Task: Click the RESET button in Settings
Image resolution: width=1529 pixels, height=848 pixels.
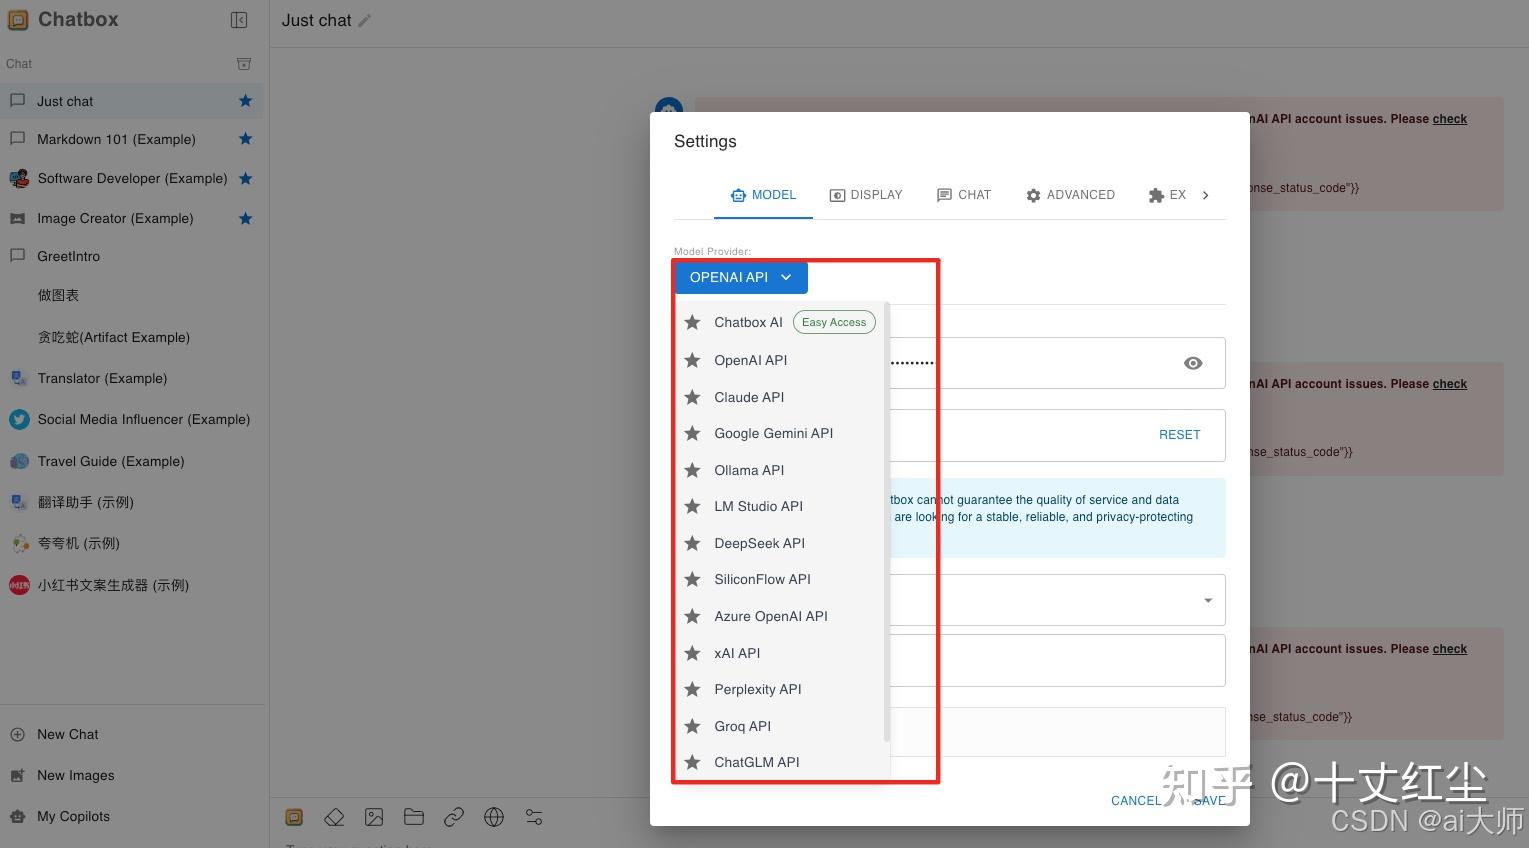Action: pyautogui.click(x=1180, y=435)
